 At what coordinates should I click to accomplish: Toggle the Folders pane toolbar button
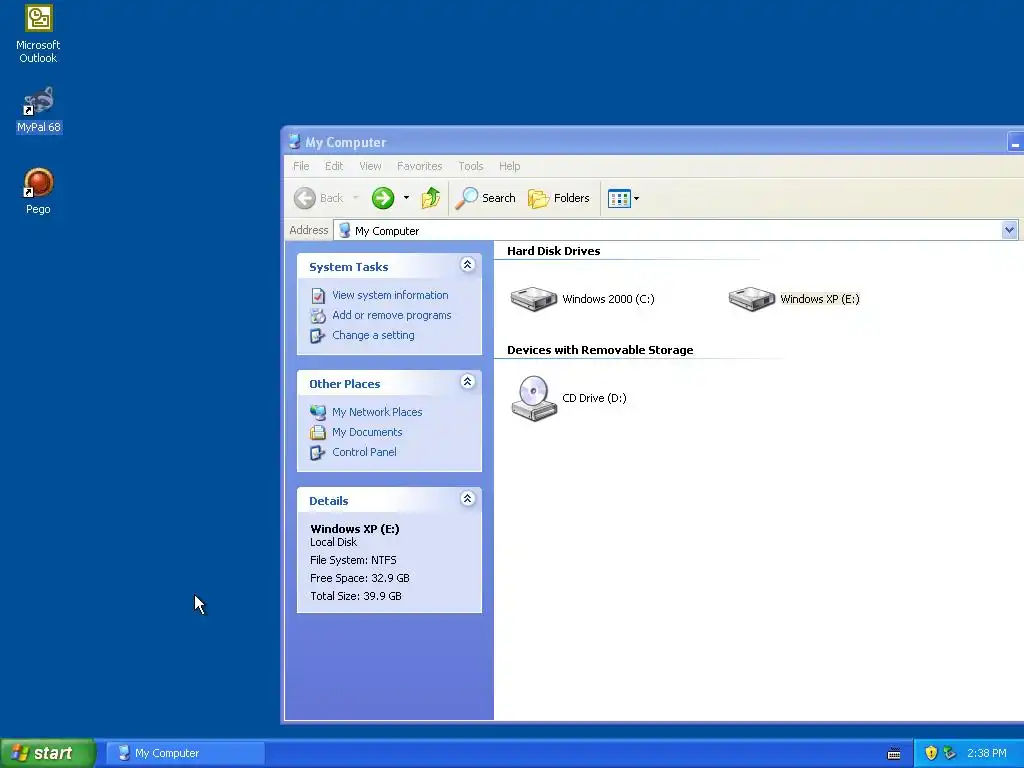(x=558, y=198)
